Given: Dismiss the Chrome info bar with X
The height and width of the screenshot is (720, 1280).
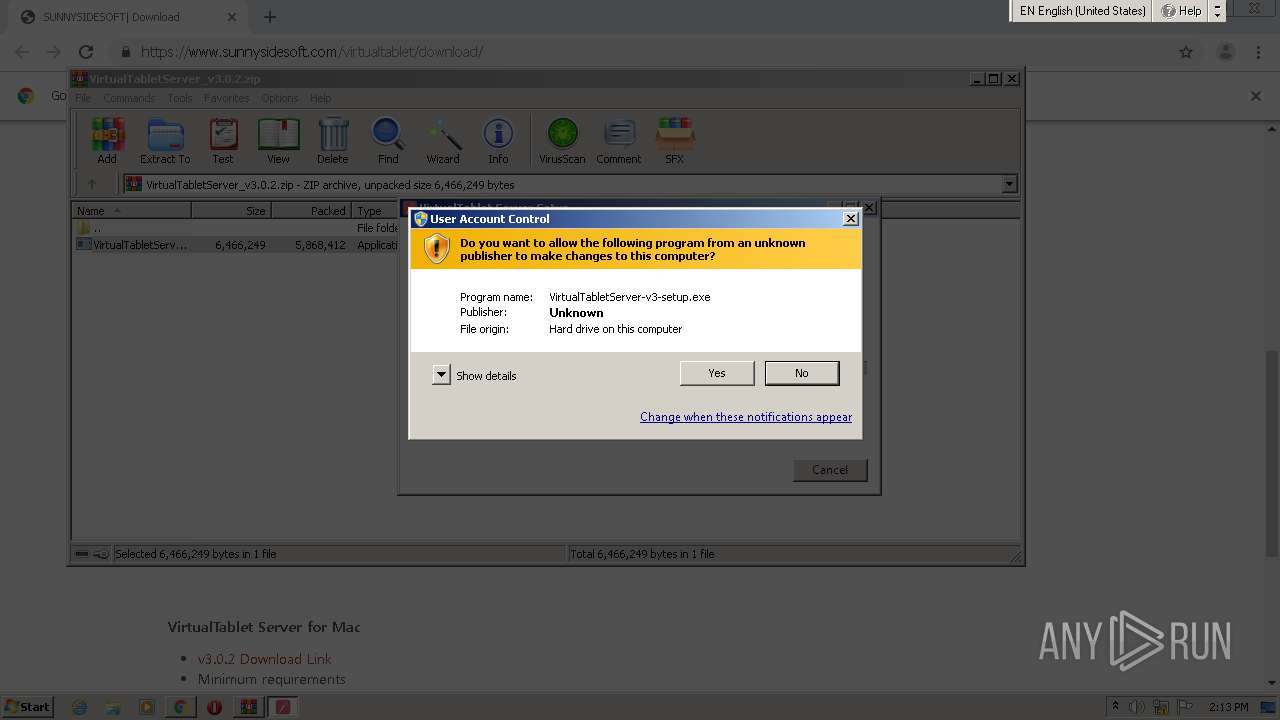Looking at the screenshot, I should (1256, 96).
